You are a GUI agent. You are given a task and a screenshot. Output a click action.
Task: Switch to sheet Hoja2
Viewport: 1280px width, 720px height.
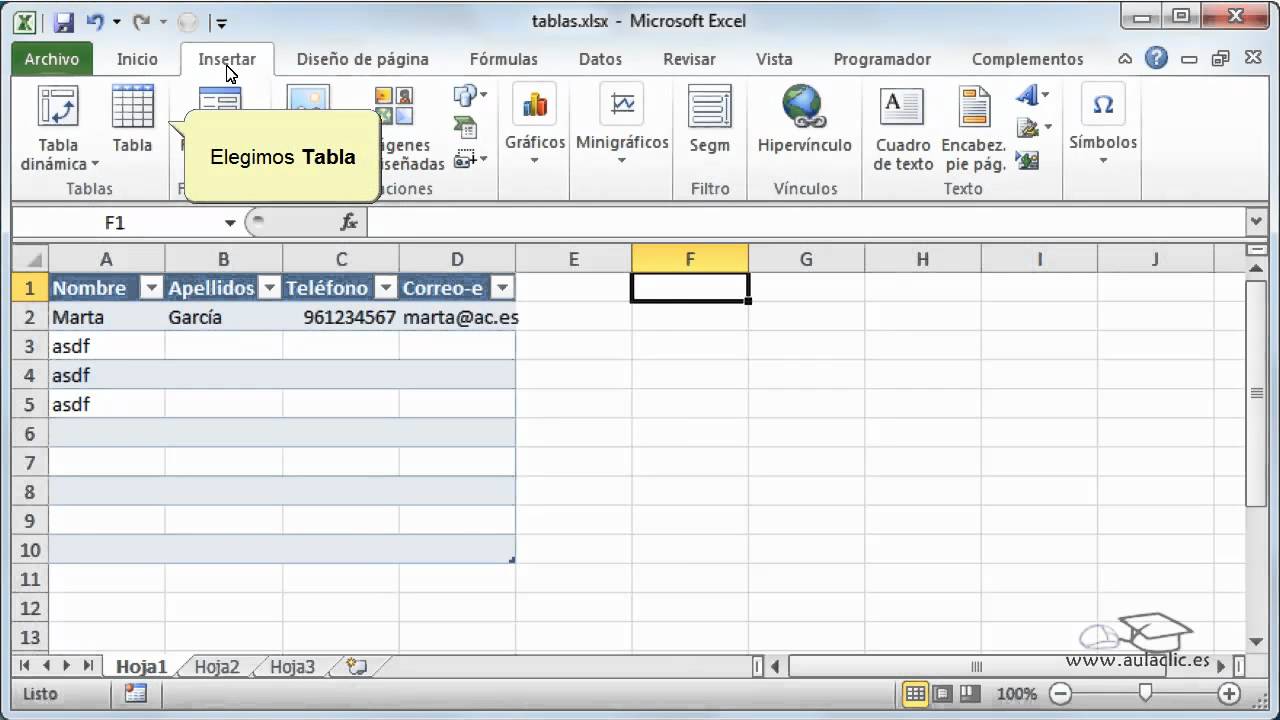pos(217,667)
